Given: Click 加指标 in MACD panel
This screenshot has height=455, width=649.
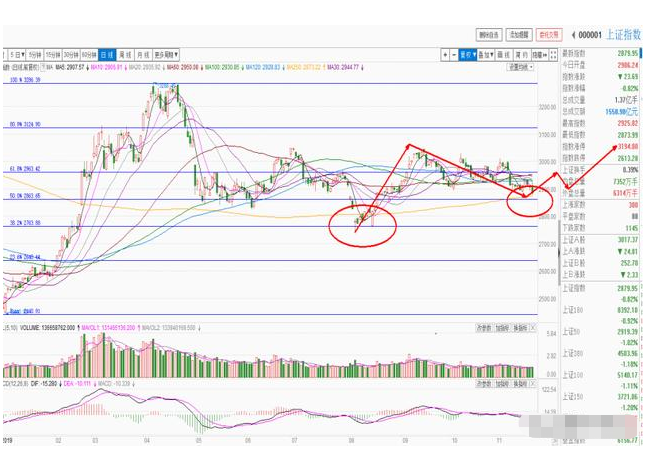Looking at the screenshot, I should point(502,384).
